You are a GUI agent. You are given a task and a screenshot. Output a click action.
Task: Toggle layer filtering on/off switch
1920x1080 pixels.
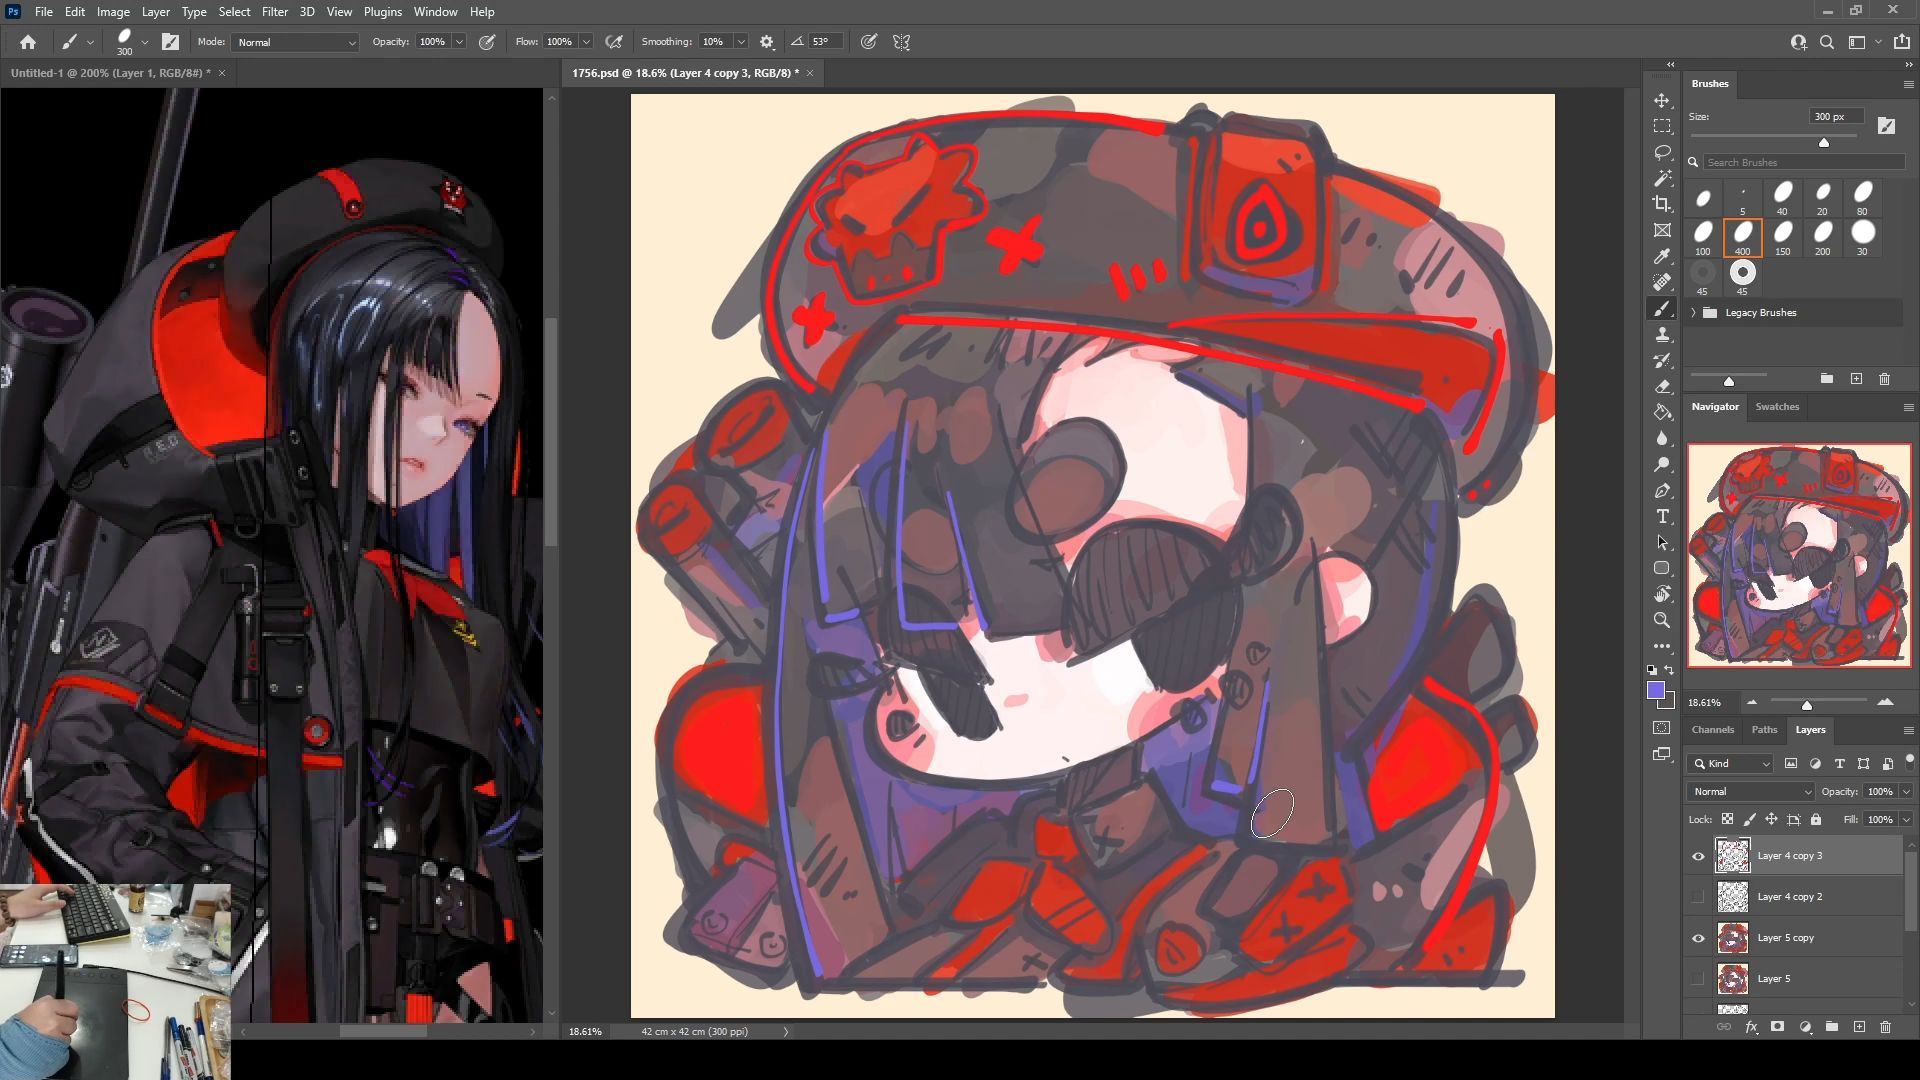1909,761
